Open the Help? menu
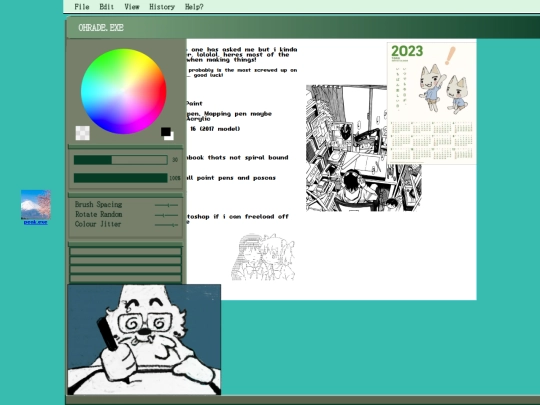Viewport: 540px width, 405px height. (194, 7)
